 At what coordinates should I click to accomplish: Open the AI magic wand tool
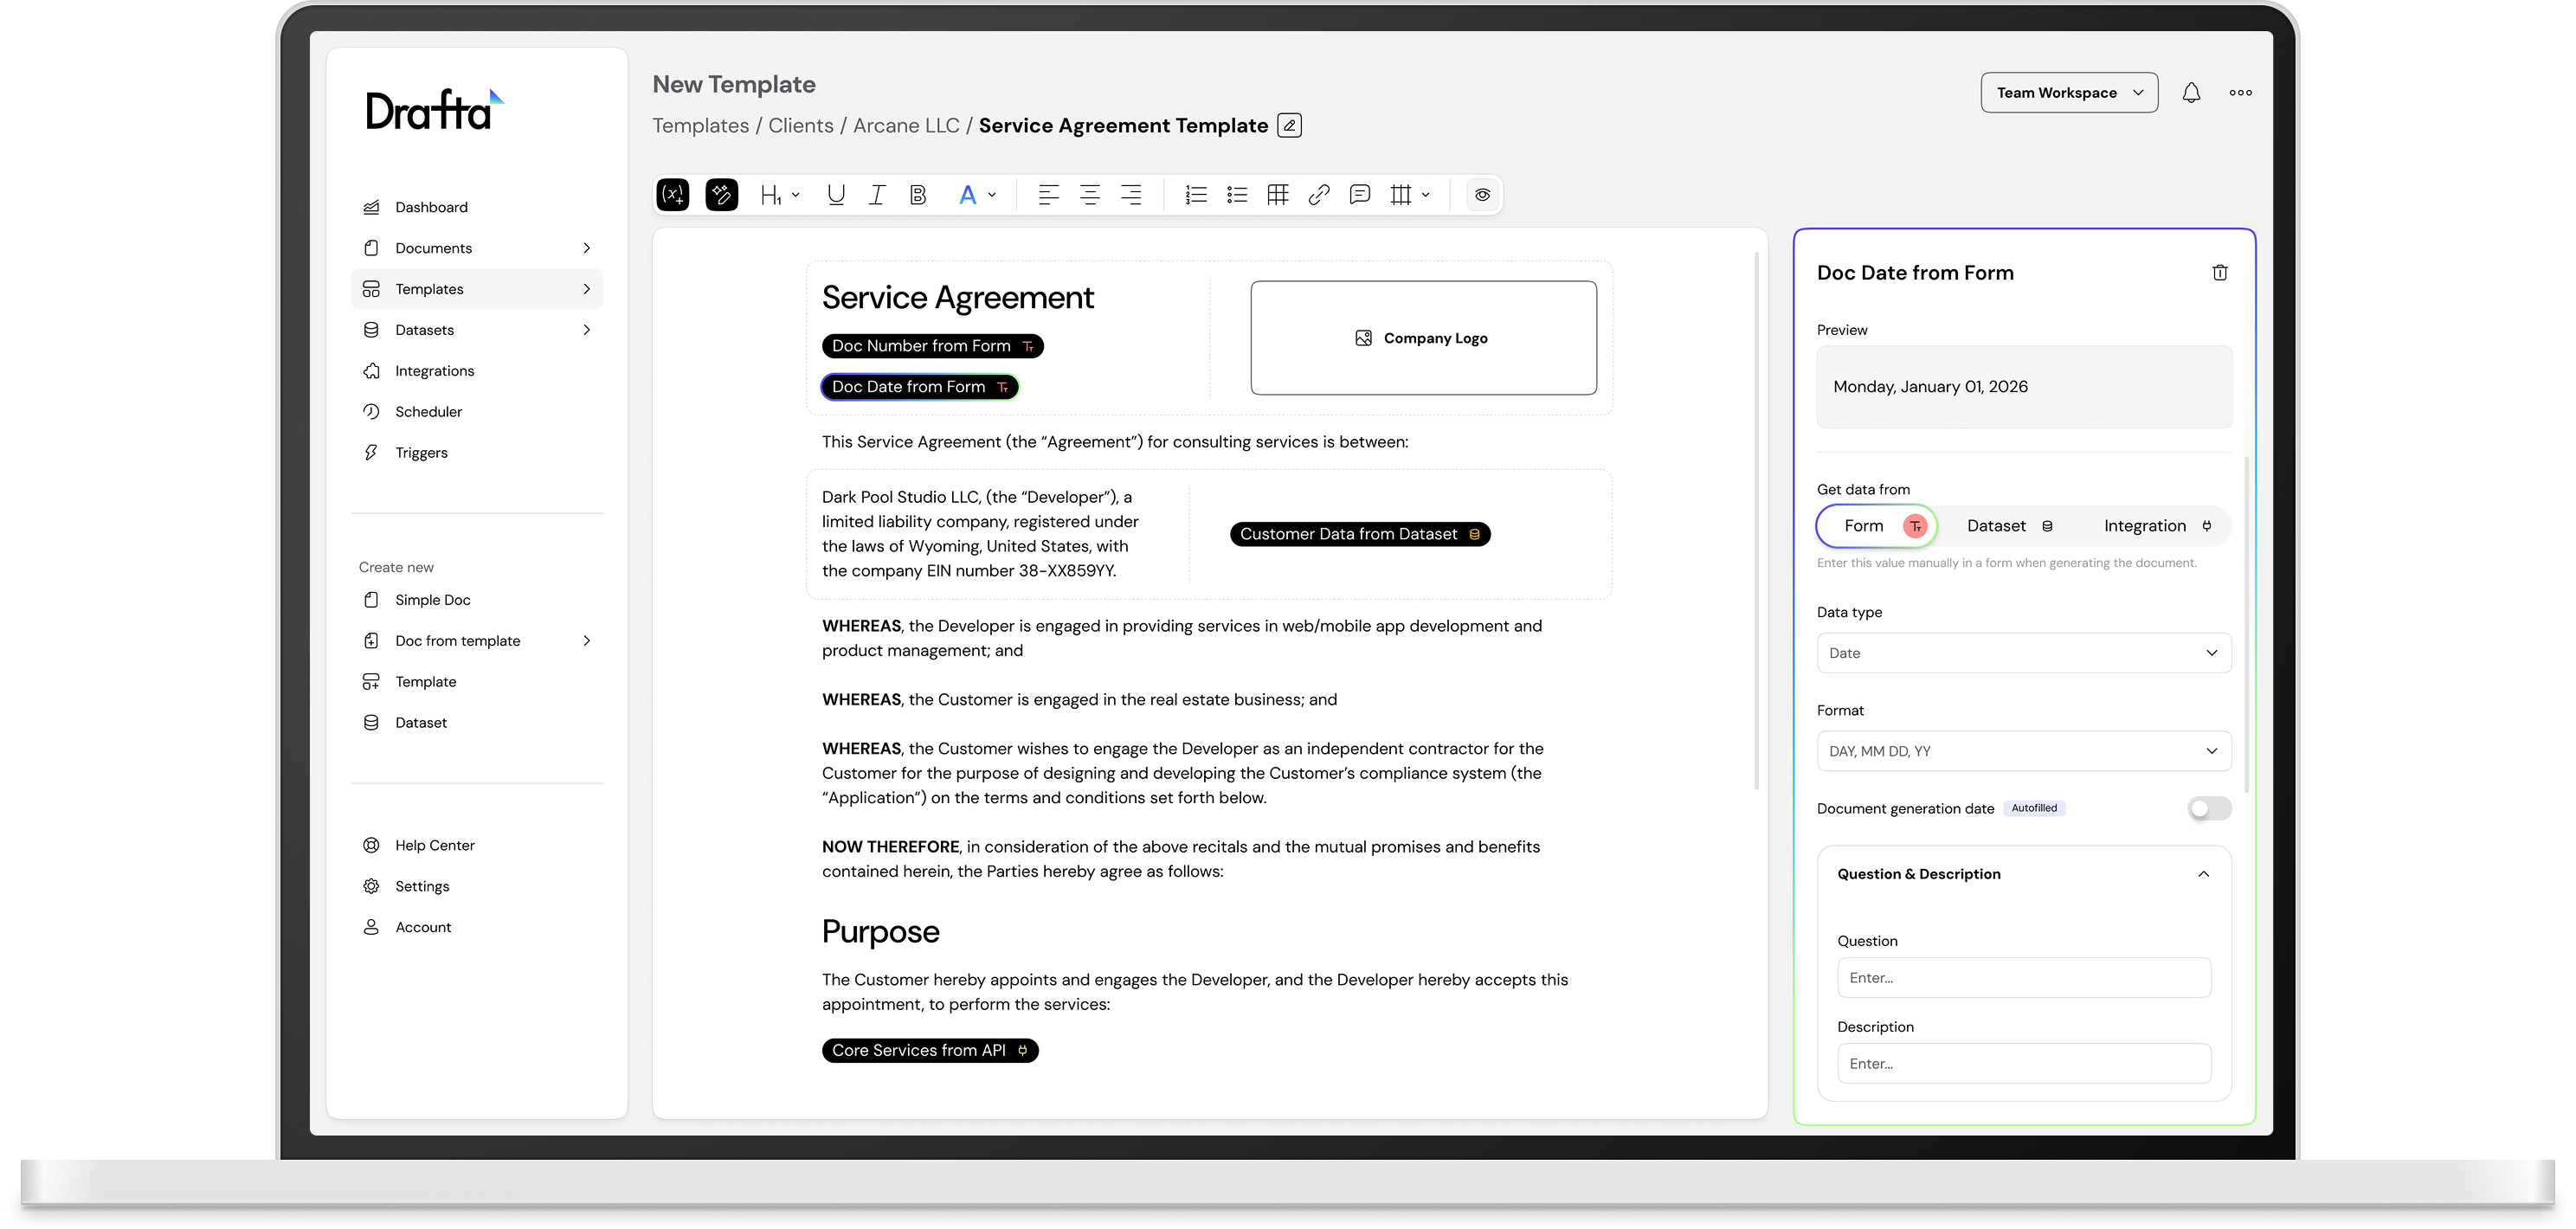pyautogui.click(x=722, y=195)
